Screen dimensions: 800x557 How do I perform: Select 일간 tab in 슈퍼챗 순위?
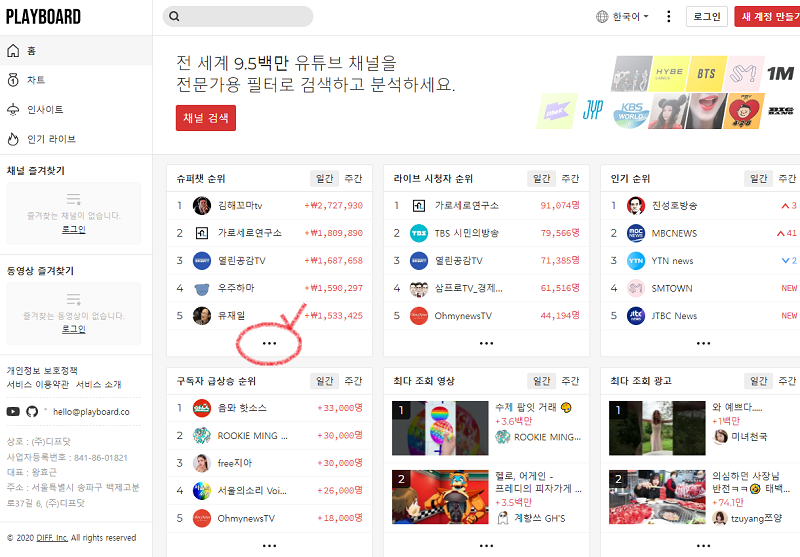(x=324, y=179)
